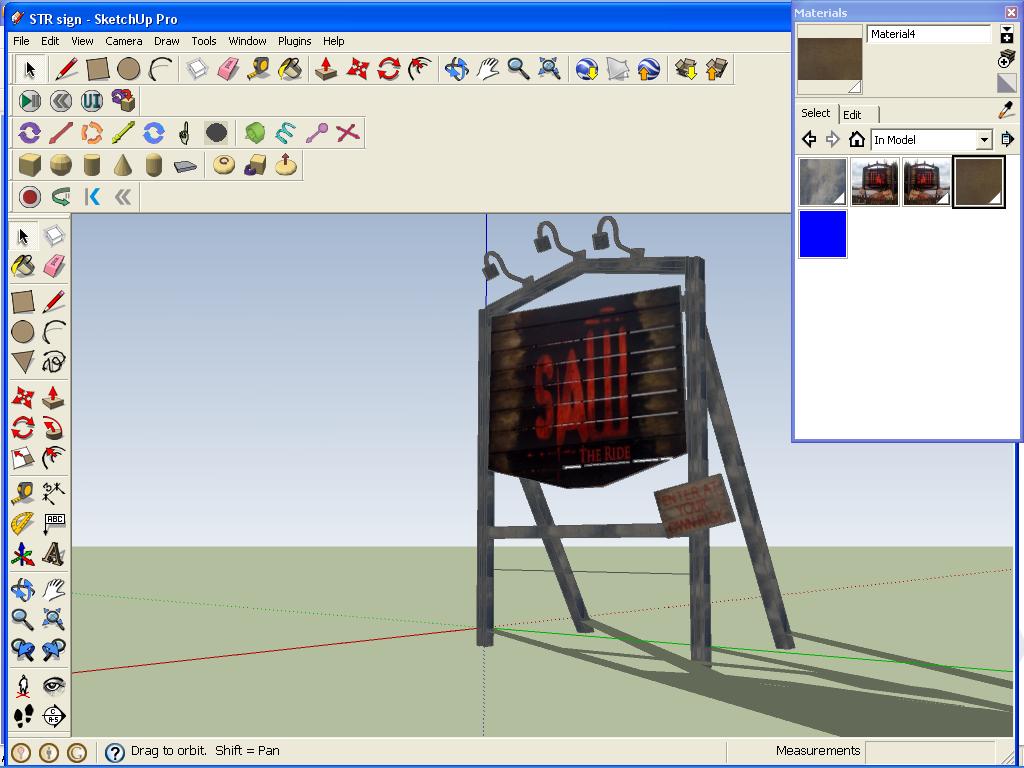Select the Scale tool in left toolbar
The image size is (1024, 768).
23,458
